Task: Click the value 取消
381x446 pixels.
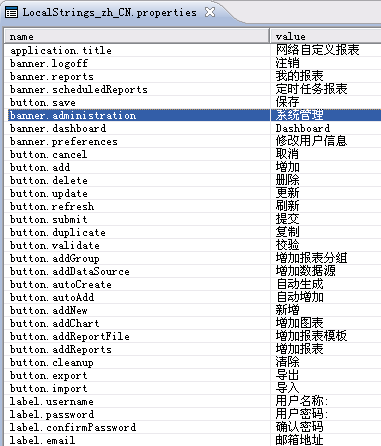Action: pyautogui.click(x=287, y=154)
